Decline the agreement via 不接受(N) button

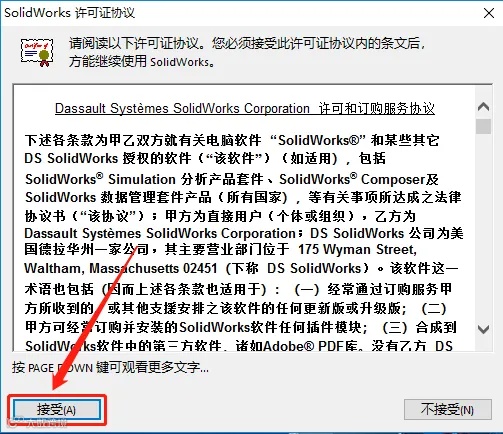click(x=448, y=409)
